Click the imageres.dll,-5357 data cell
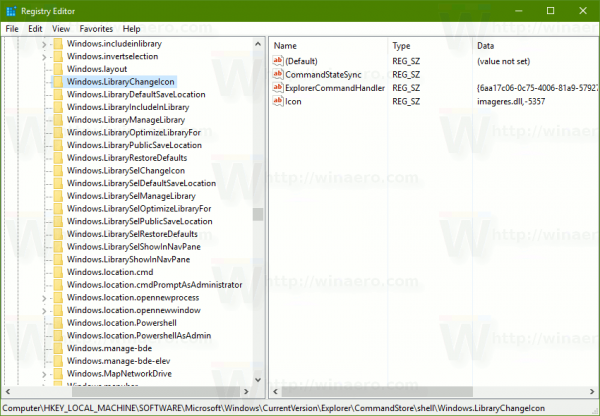The image size is (600, 416). coord(511,101)
